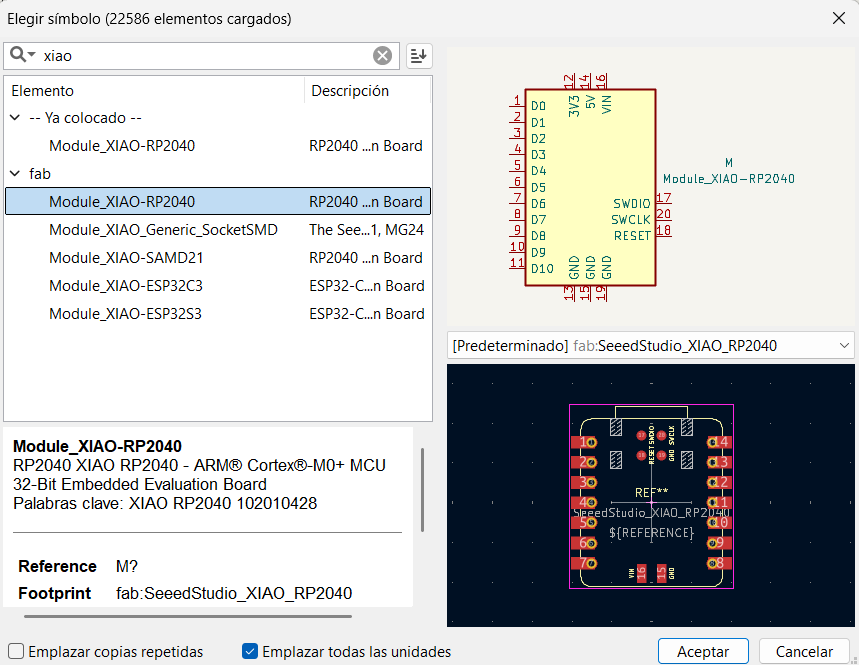The width and height of the screenshot is (859, 665).
Task: Click the sort order icon button
Action: pyautogui.click(x=419, y=56)
